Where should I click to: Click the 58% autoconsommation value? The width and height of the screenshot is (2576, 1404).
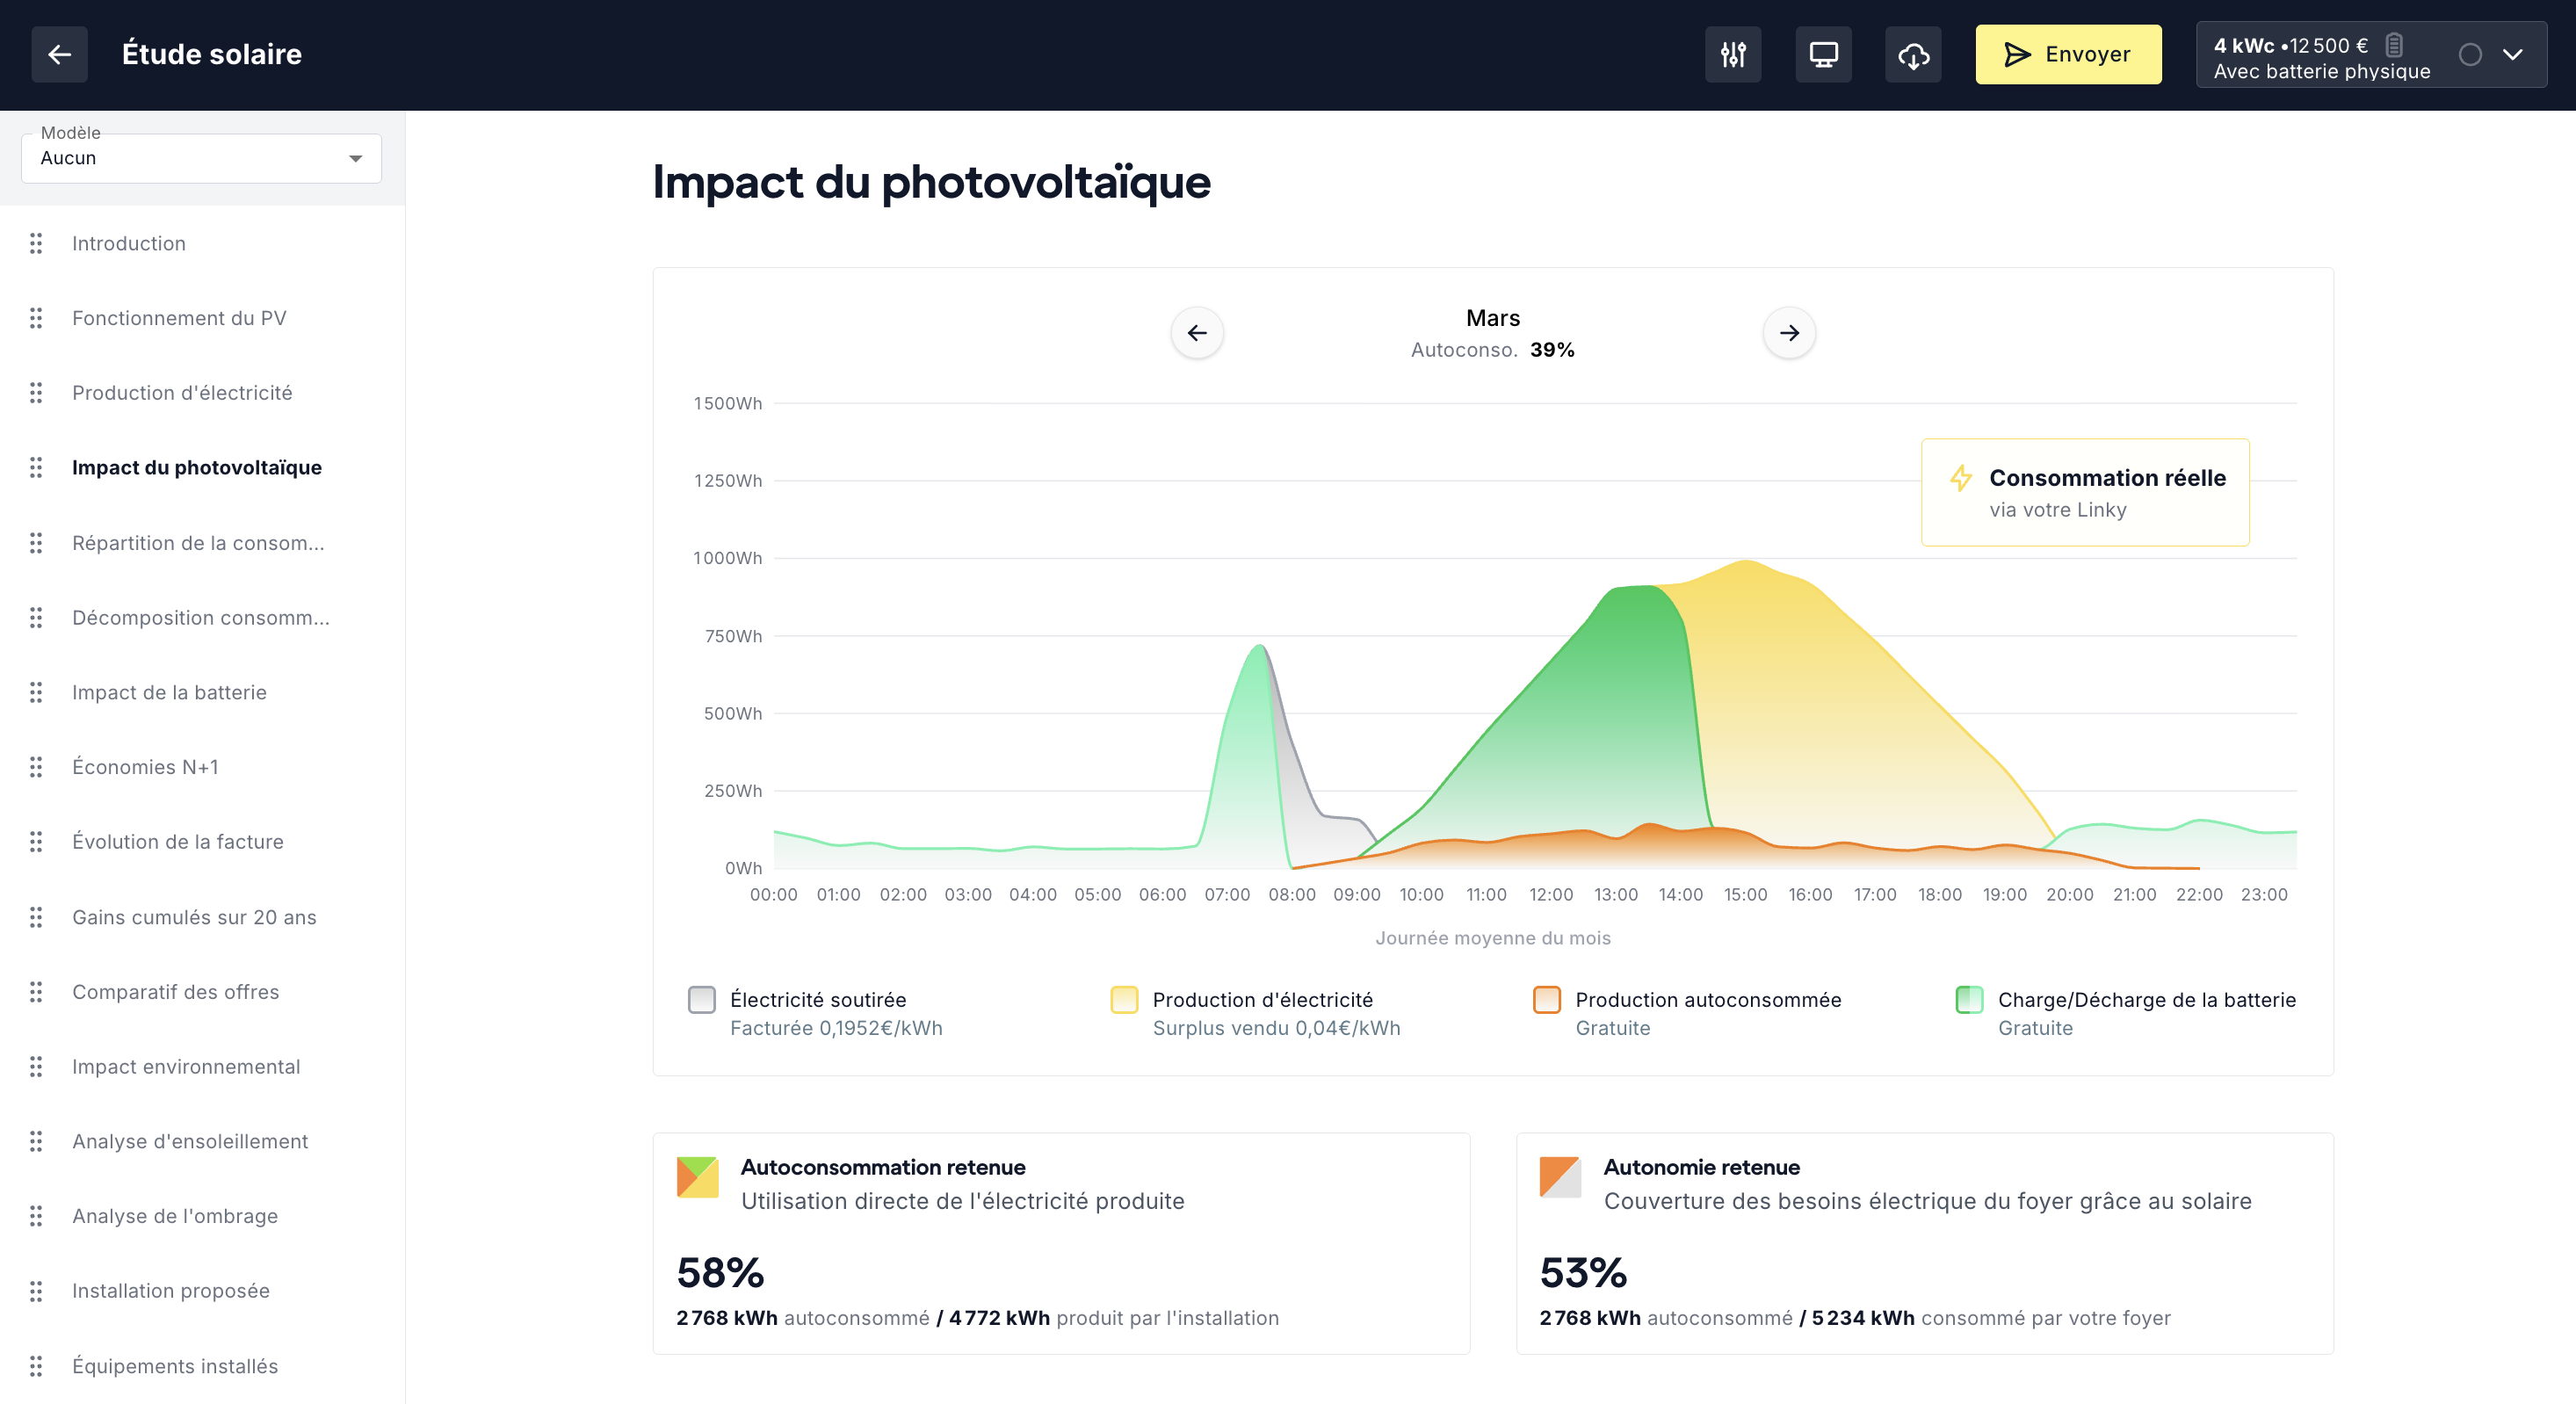click(x=720, y=1273)
